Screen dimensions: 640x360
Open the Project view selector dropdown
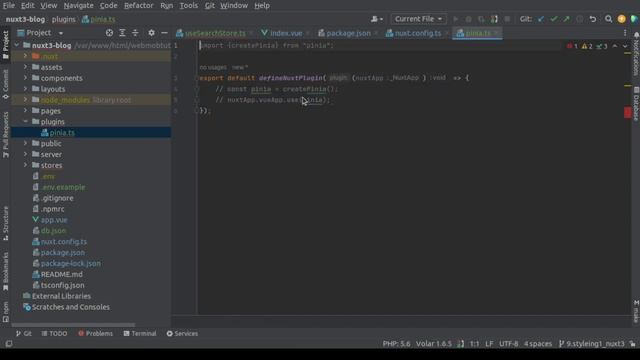click(x=61, y=33)
